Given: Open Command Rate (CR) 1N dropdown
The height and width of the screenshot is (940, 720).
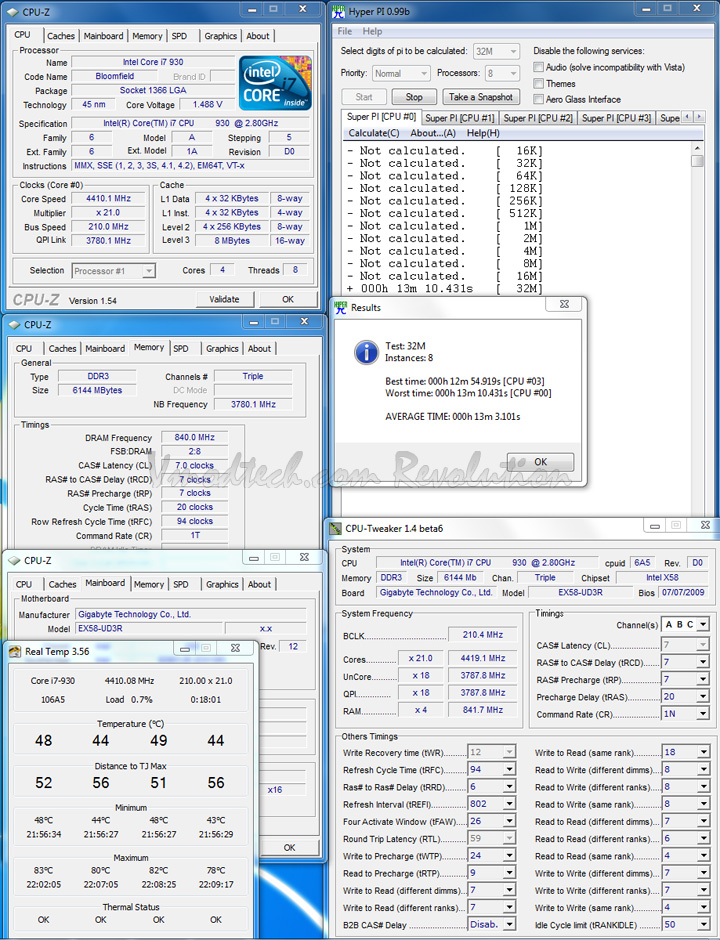Looking at the screenshot, I should click(703, 714).
